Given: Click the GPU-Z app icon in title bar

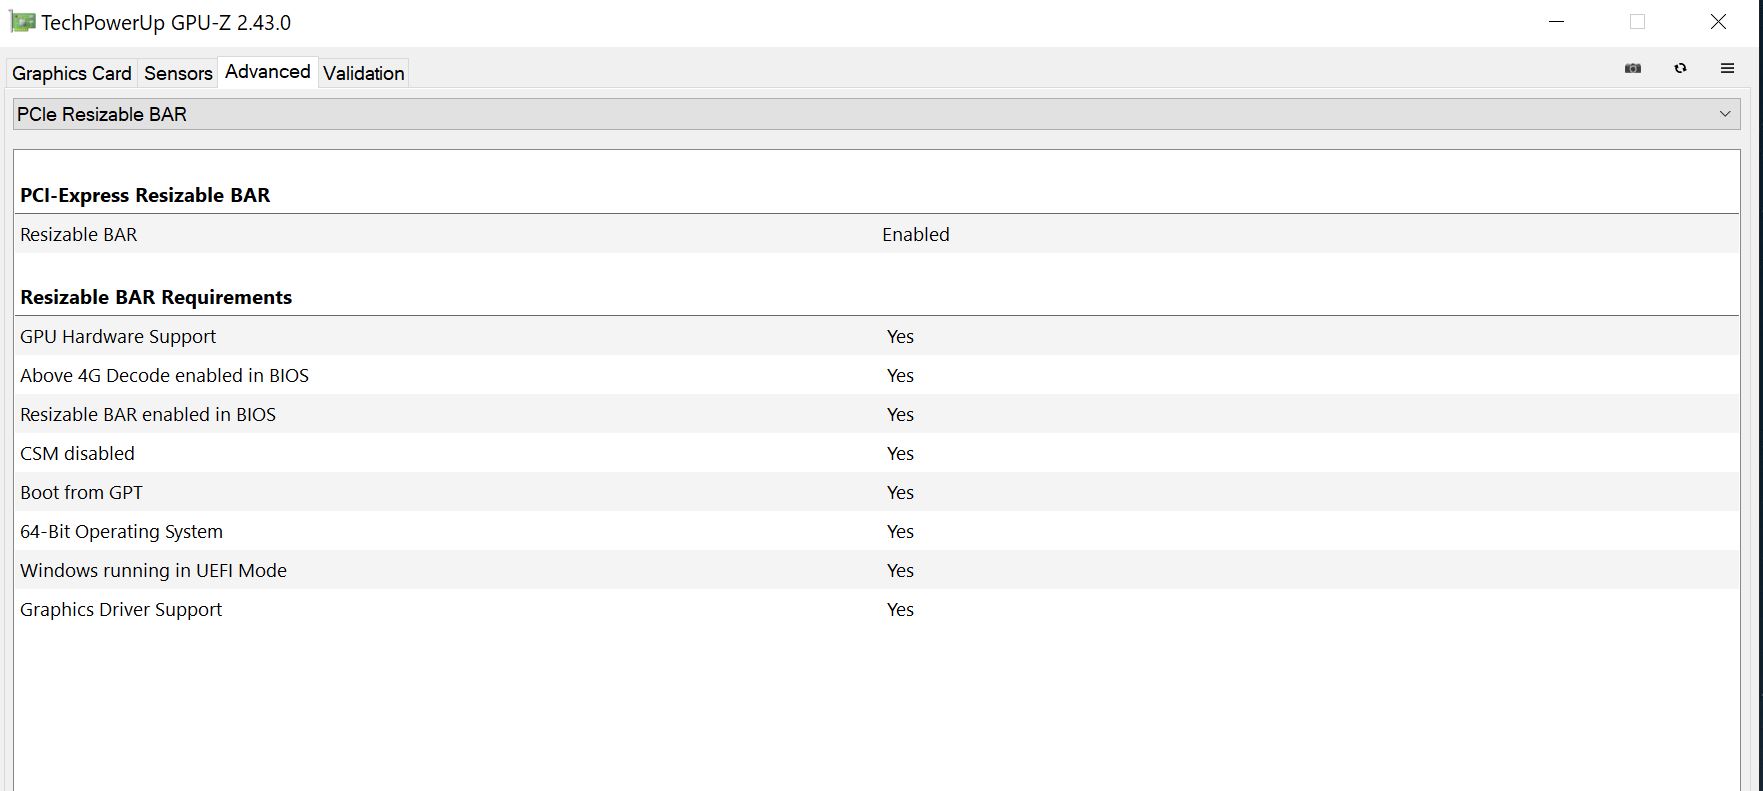Looking at the screenshot, I should click(x=22, y=22).
